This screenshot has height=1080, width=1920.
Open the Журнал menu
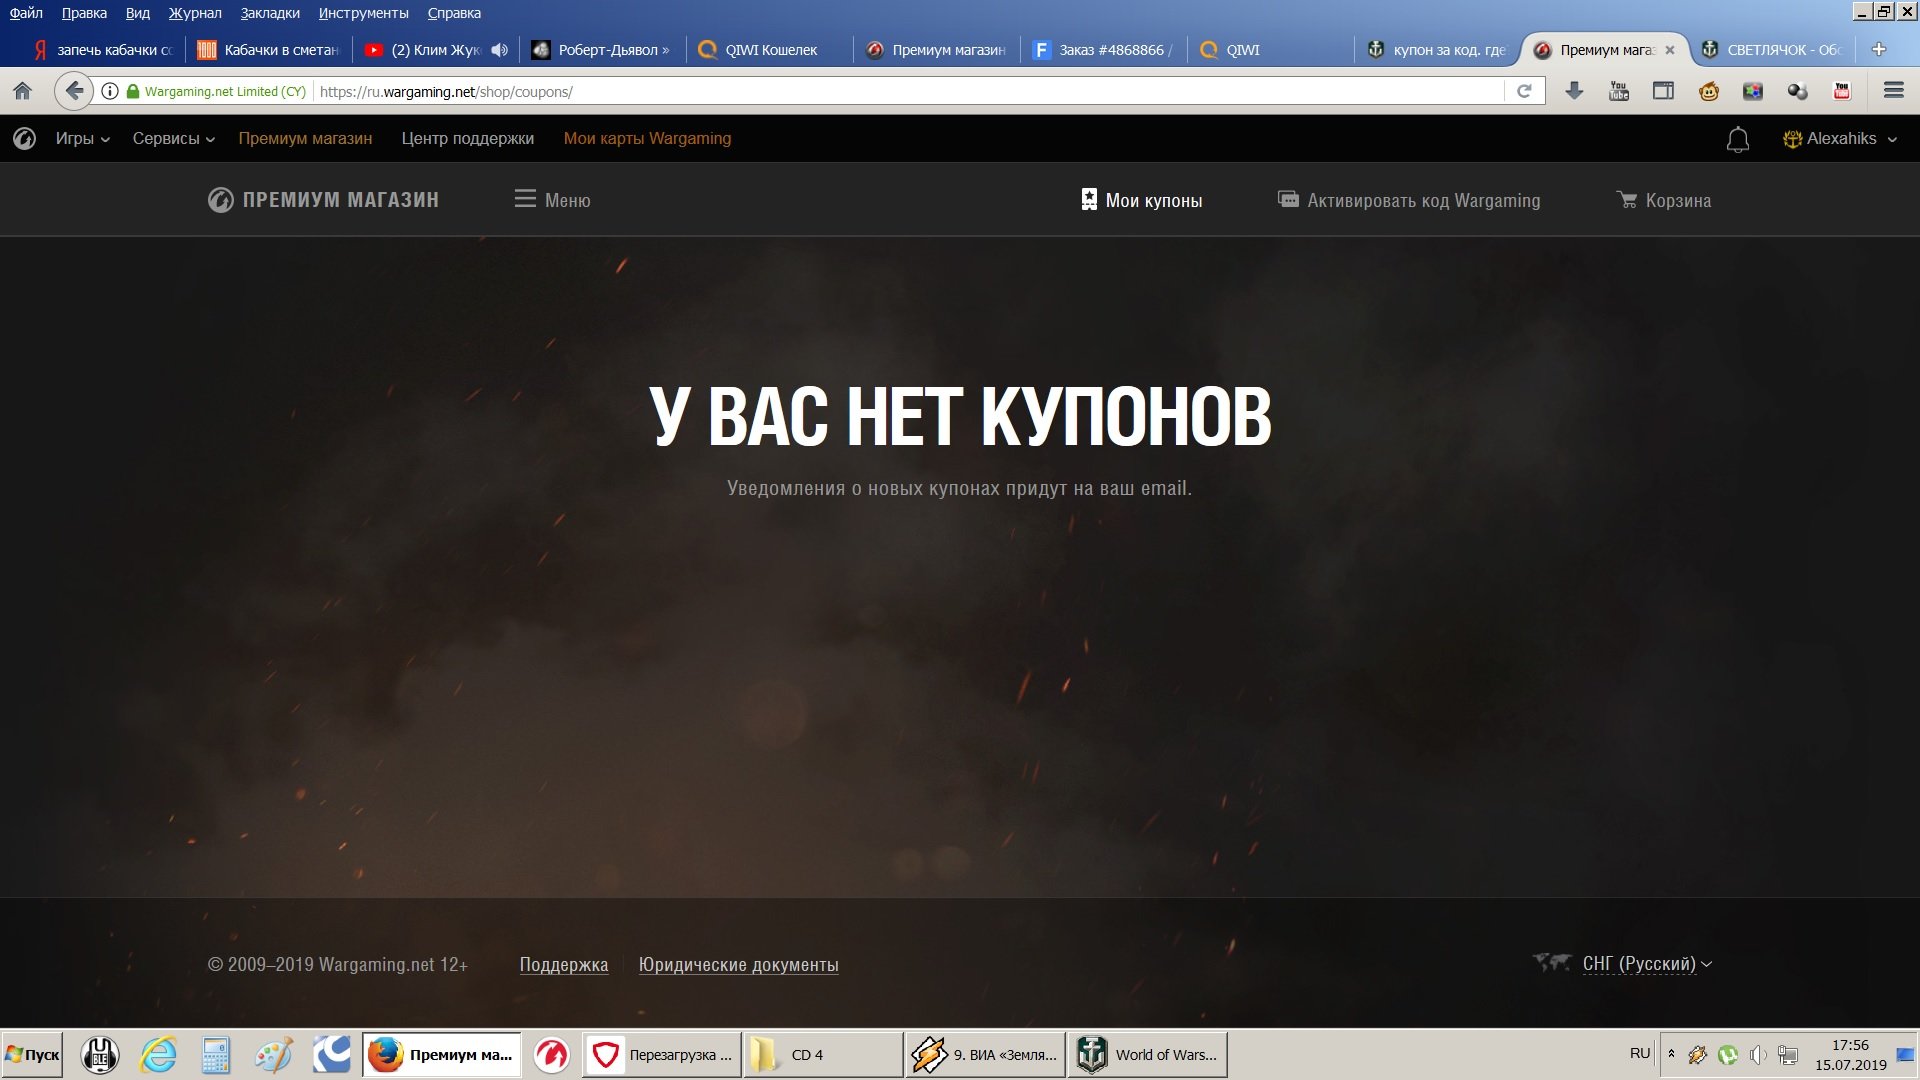coord(195,13)
